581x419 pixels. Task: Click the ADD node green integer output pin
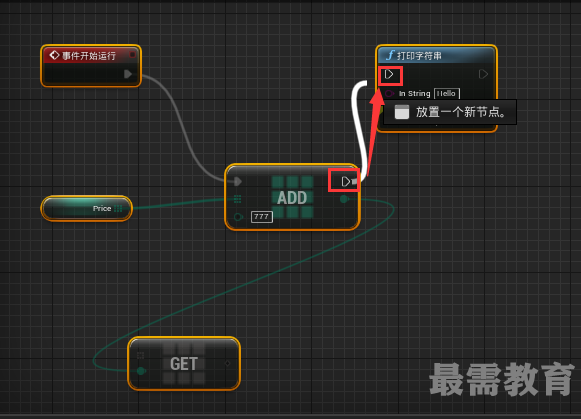[344, 199]
